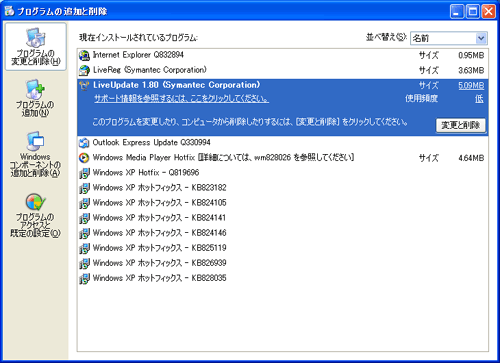Click the Windows Media Player Hotfix icon

tap(84, 158)
